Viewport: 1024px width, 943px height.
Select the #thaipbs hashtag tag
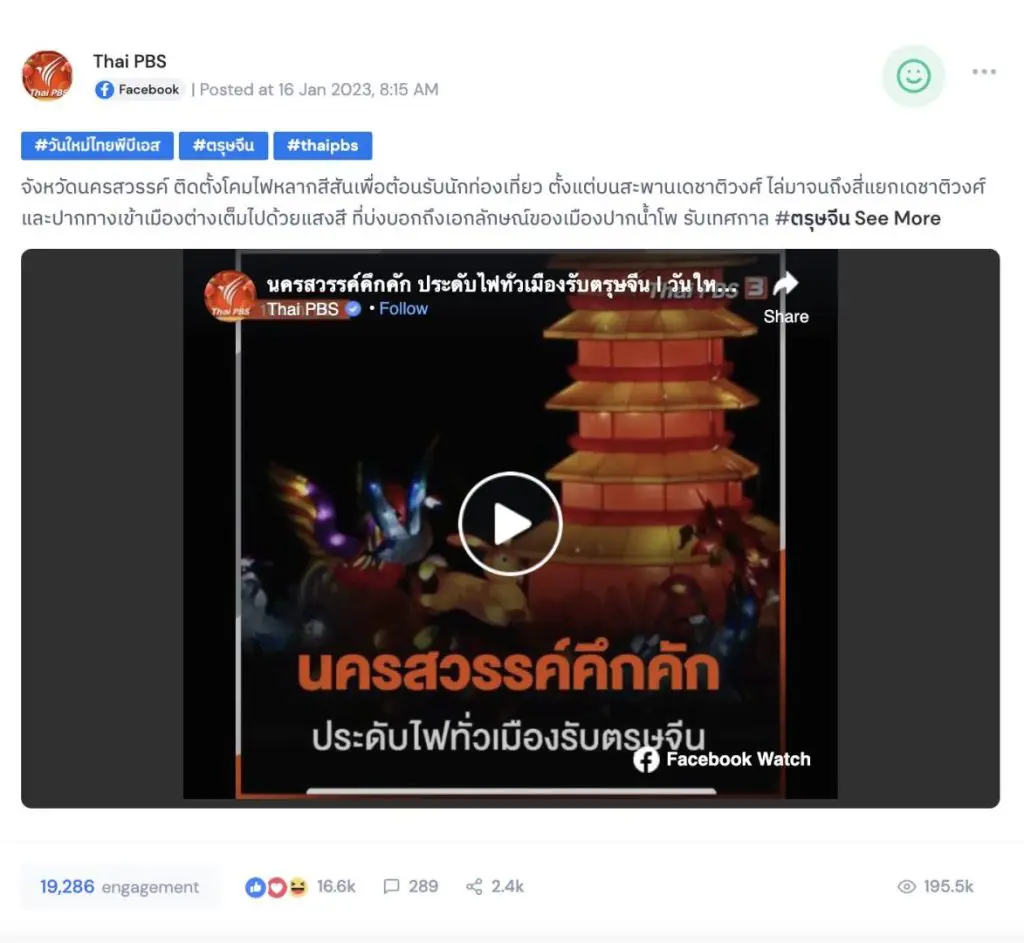coord(323,146)
